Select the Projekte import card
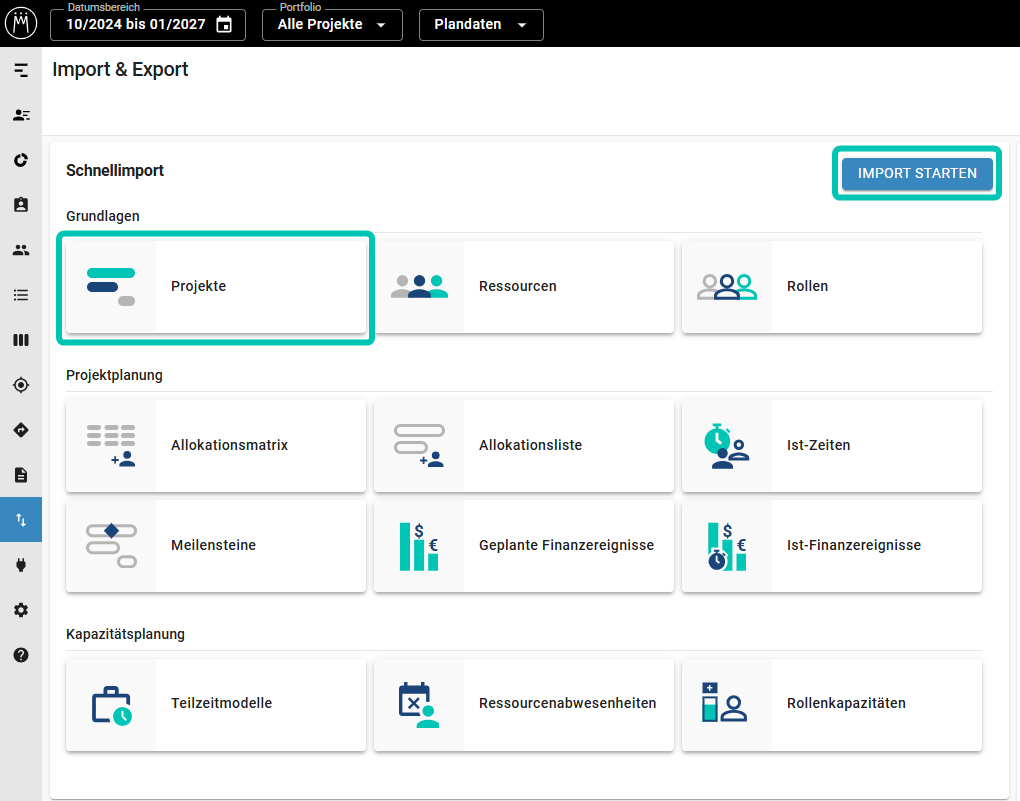 215,287
